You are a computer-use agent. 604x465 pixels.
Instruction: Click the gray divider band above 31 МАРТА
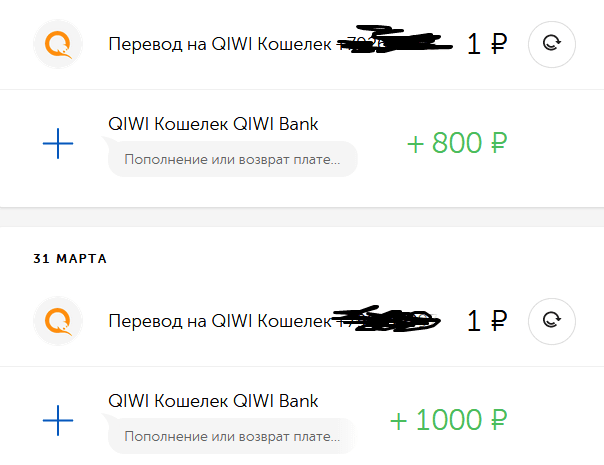(302, 218)
